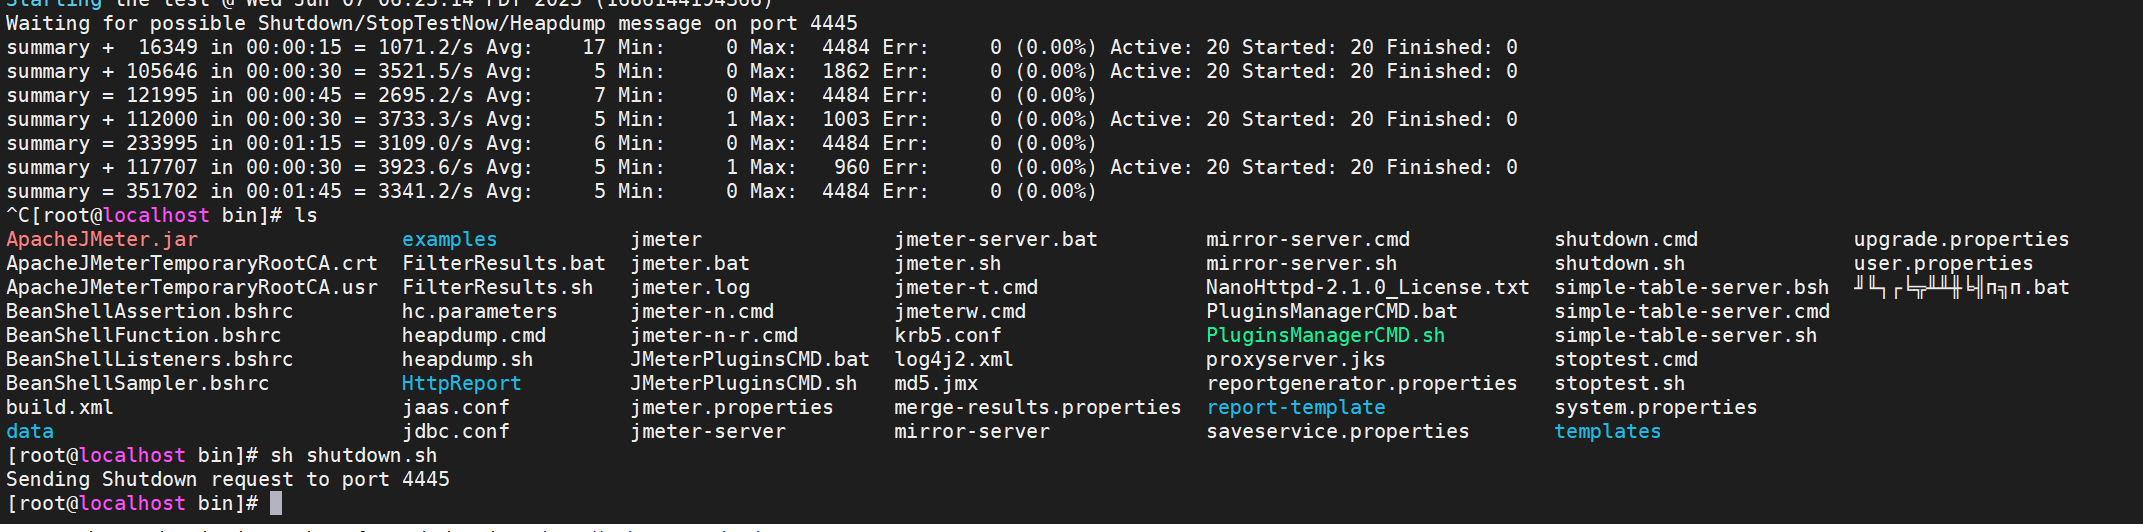Click the ApacheJMeter.jar file name
The image size is (2143, 532).
coord(102,239)
